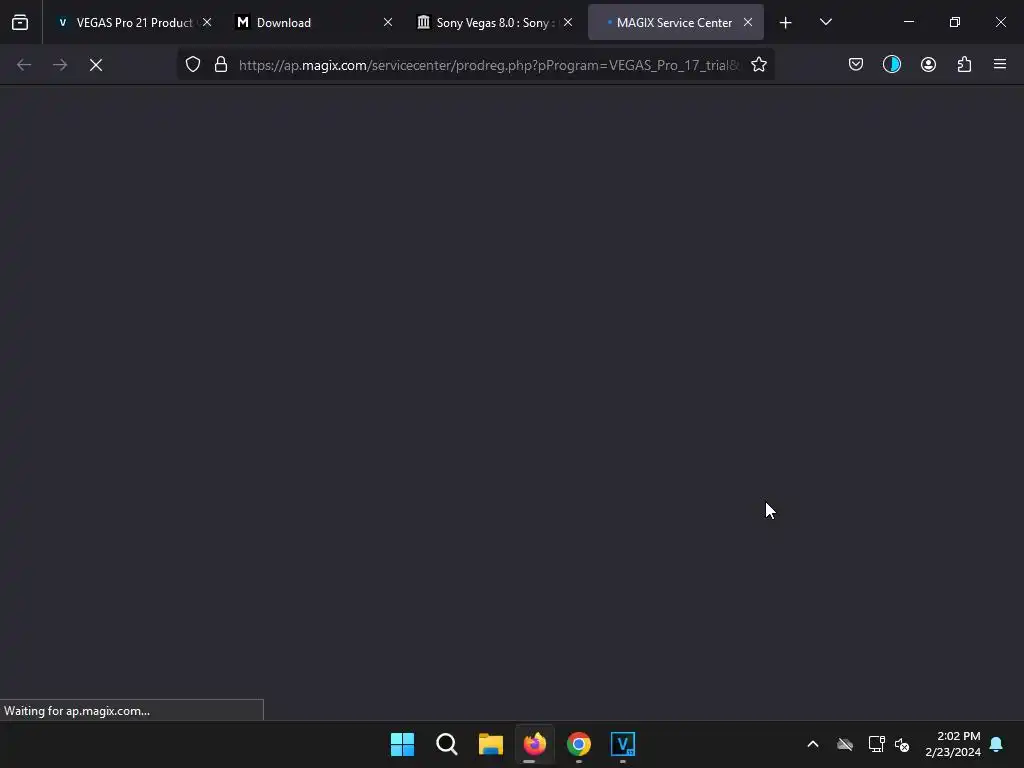1024x768 pixels.
Task: Open tracking protection shield icon
Action: pos(193,65)
